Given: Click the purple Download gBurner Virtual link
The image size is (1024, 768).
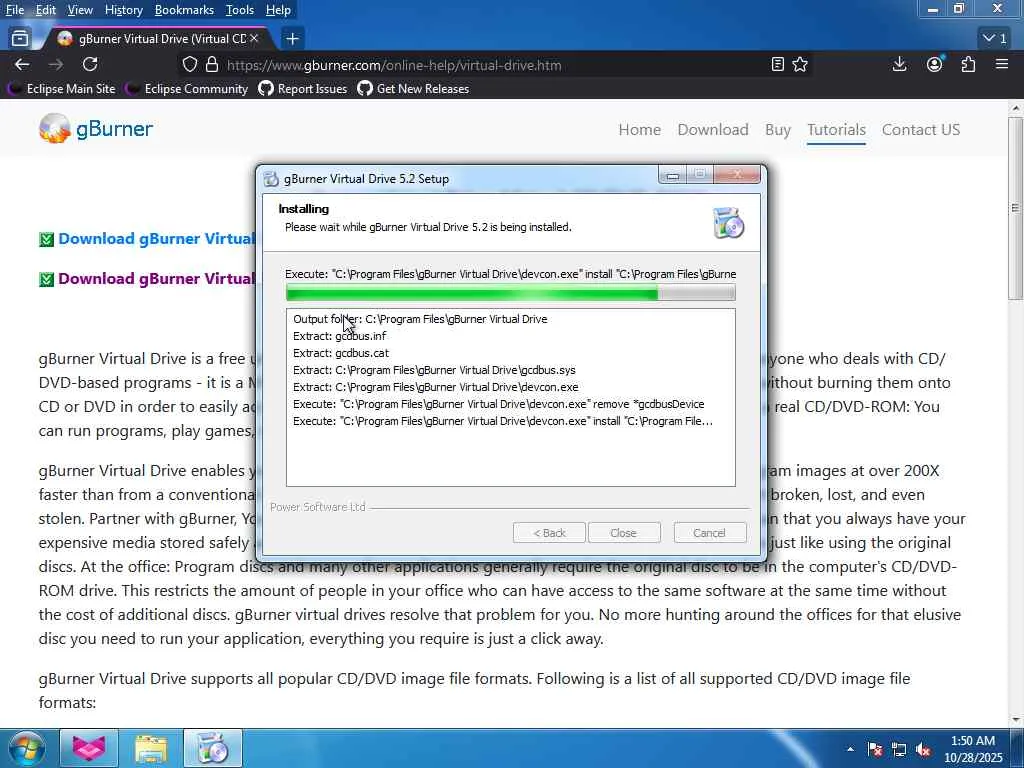Looking at the screenshot, I should pyautogui.click(x=156, y=279).
